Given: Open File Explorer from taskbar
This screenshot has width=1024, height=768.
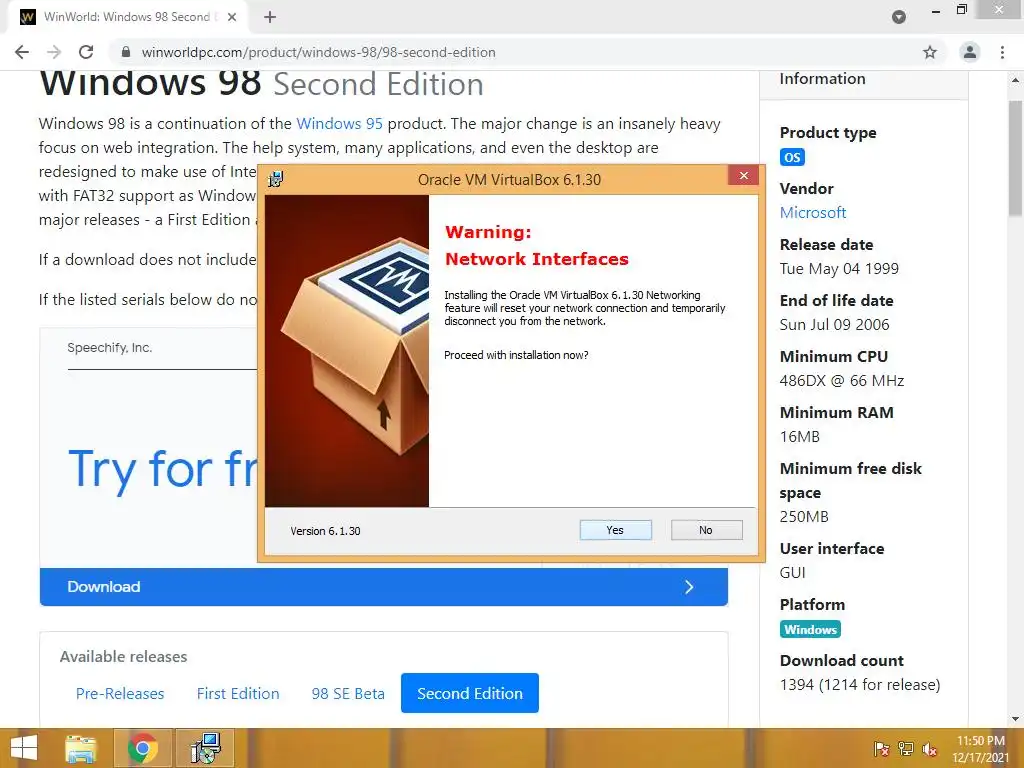Looking at the screenshot, I should click(x=80, y=748).
